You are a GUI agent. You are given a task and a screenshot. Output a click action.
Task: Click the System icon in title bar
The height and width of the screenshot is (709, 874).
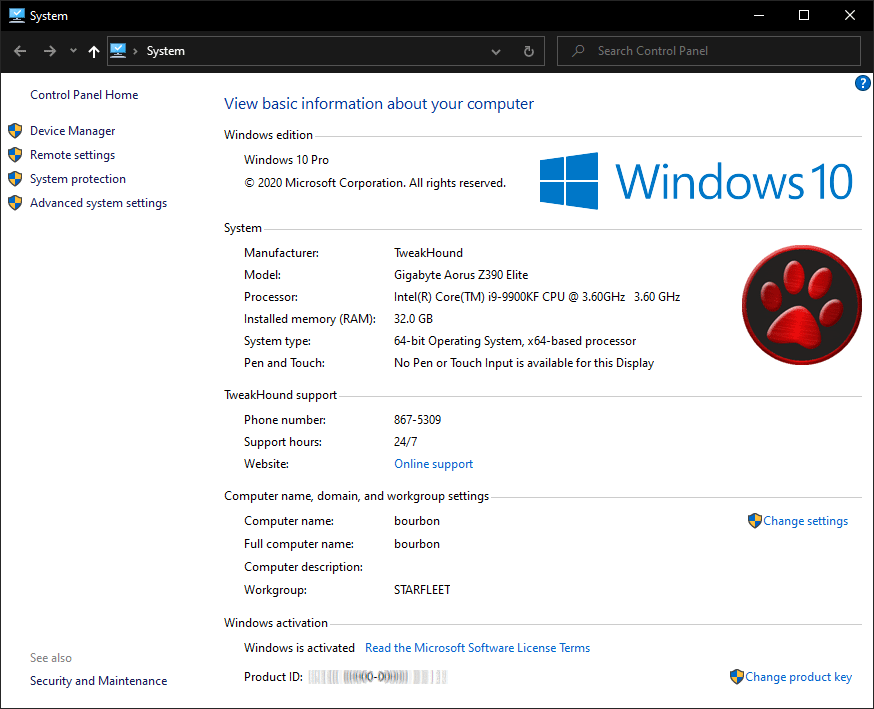click(16, 16)
